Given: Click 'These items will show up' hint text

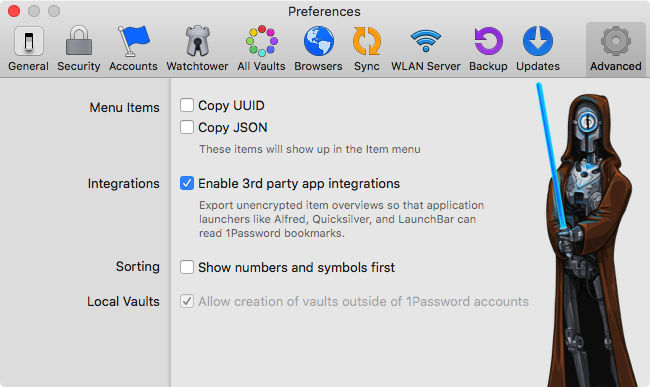Looking at the screenshot, I should pyautogui.click(x=310, y=149).
